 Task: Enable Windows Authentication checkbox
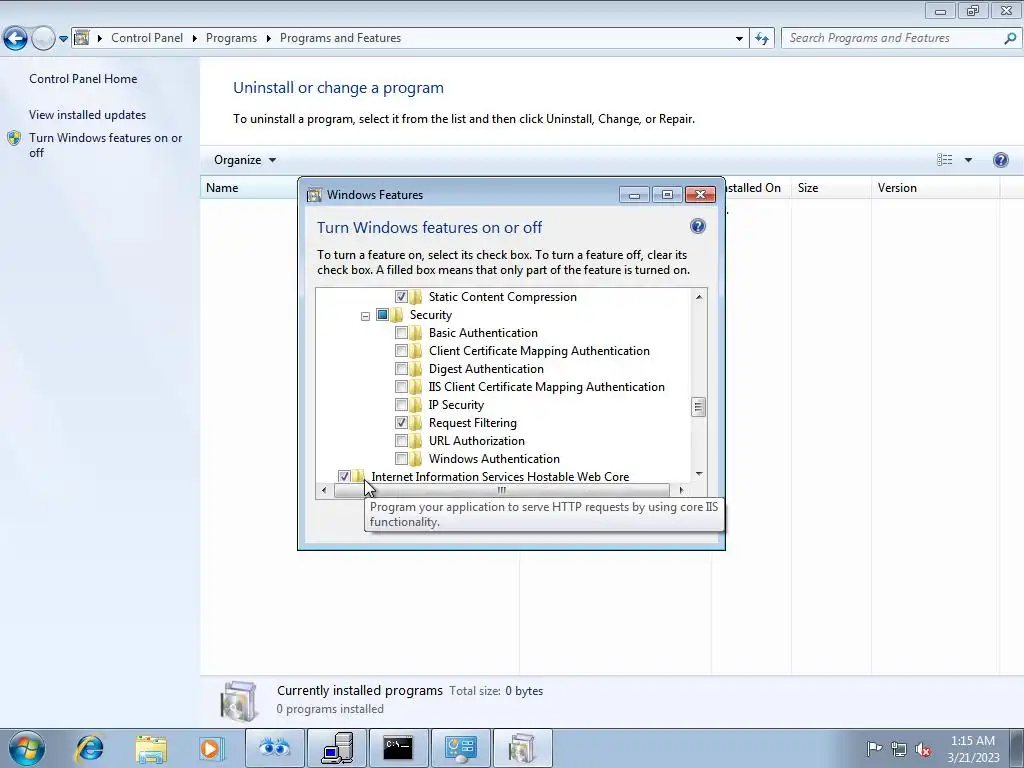(x=401, y=458)
